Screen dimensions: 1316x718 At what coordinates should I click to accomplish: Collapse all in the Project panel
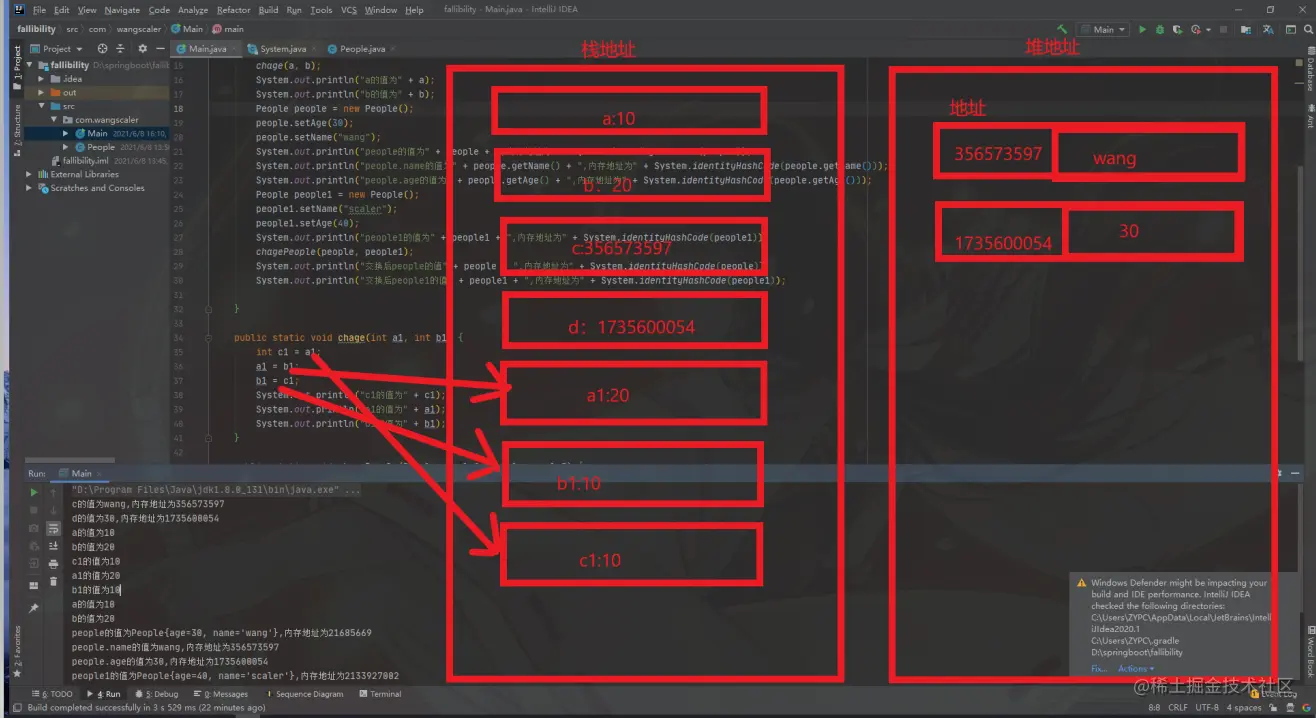120,48
